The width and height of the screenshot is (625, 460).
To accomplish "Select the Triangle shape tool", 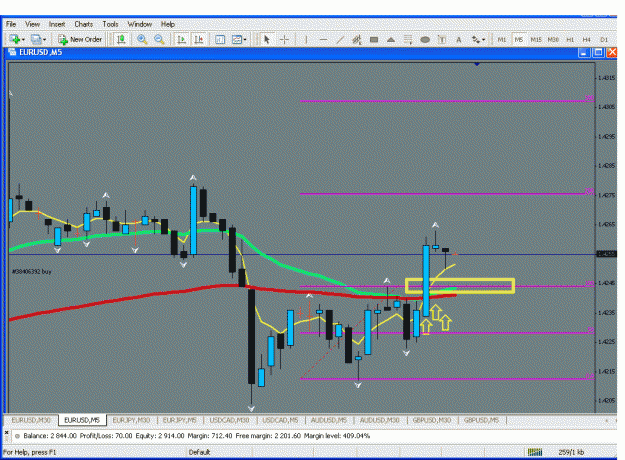I will 391,39.
